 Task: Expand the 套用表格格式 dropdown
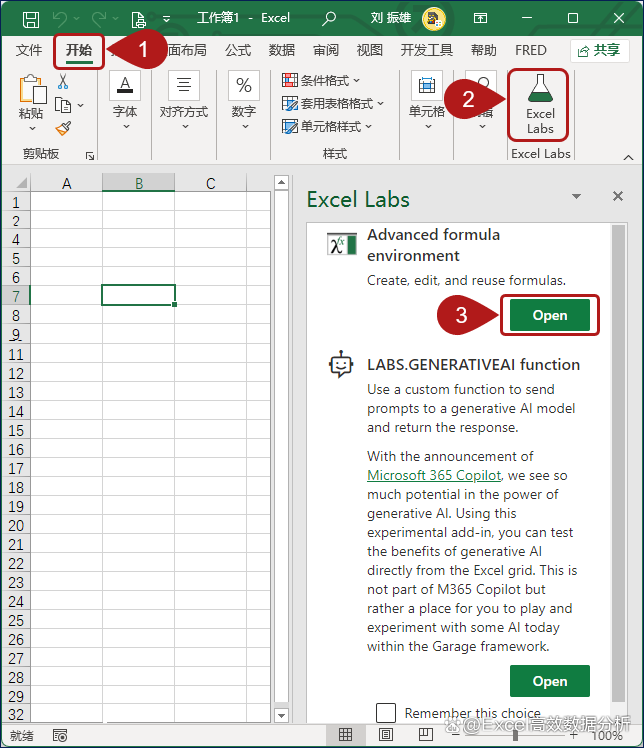coord(328,103)
